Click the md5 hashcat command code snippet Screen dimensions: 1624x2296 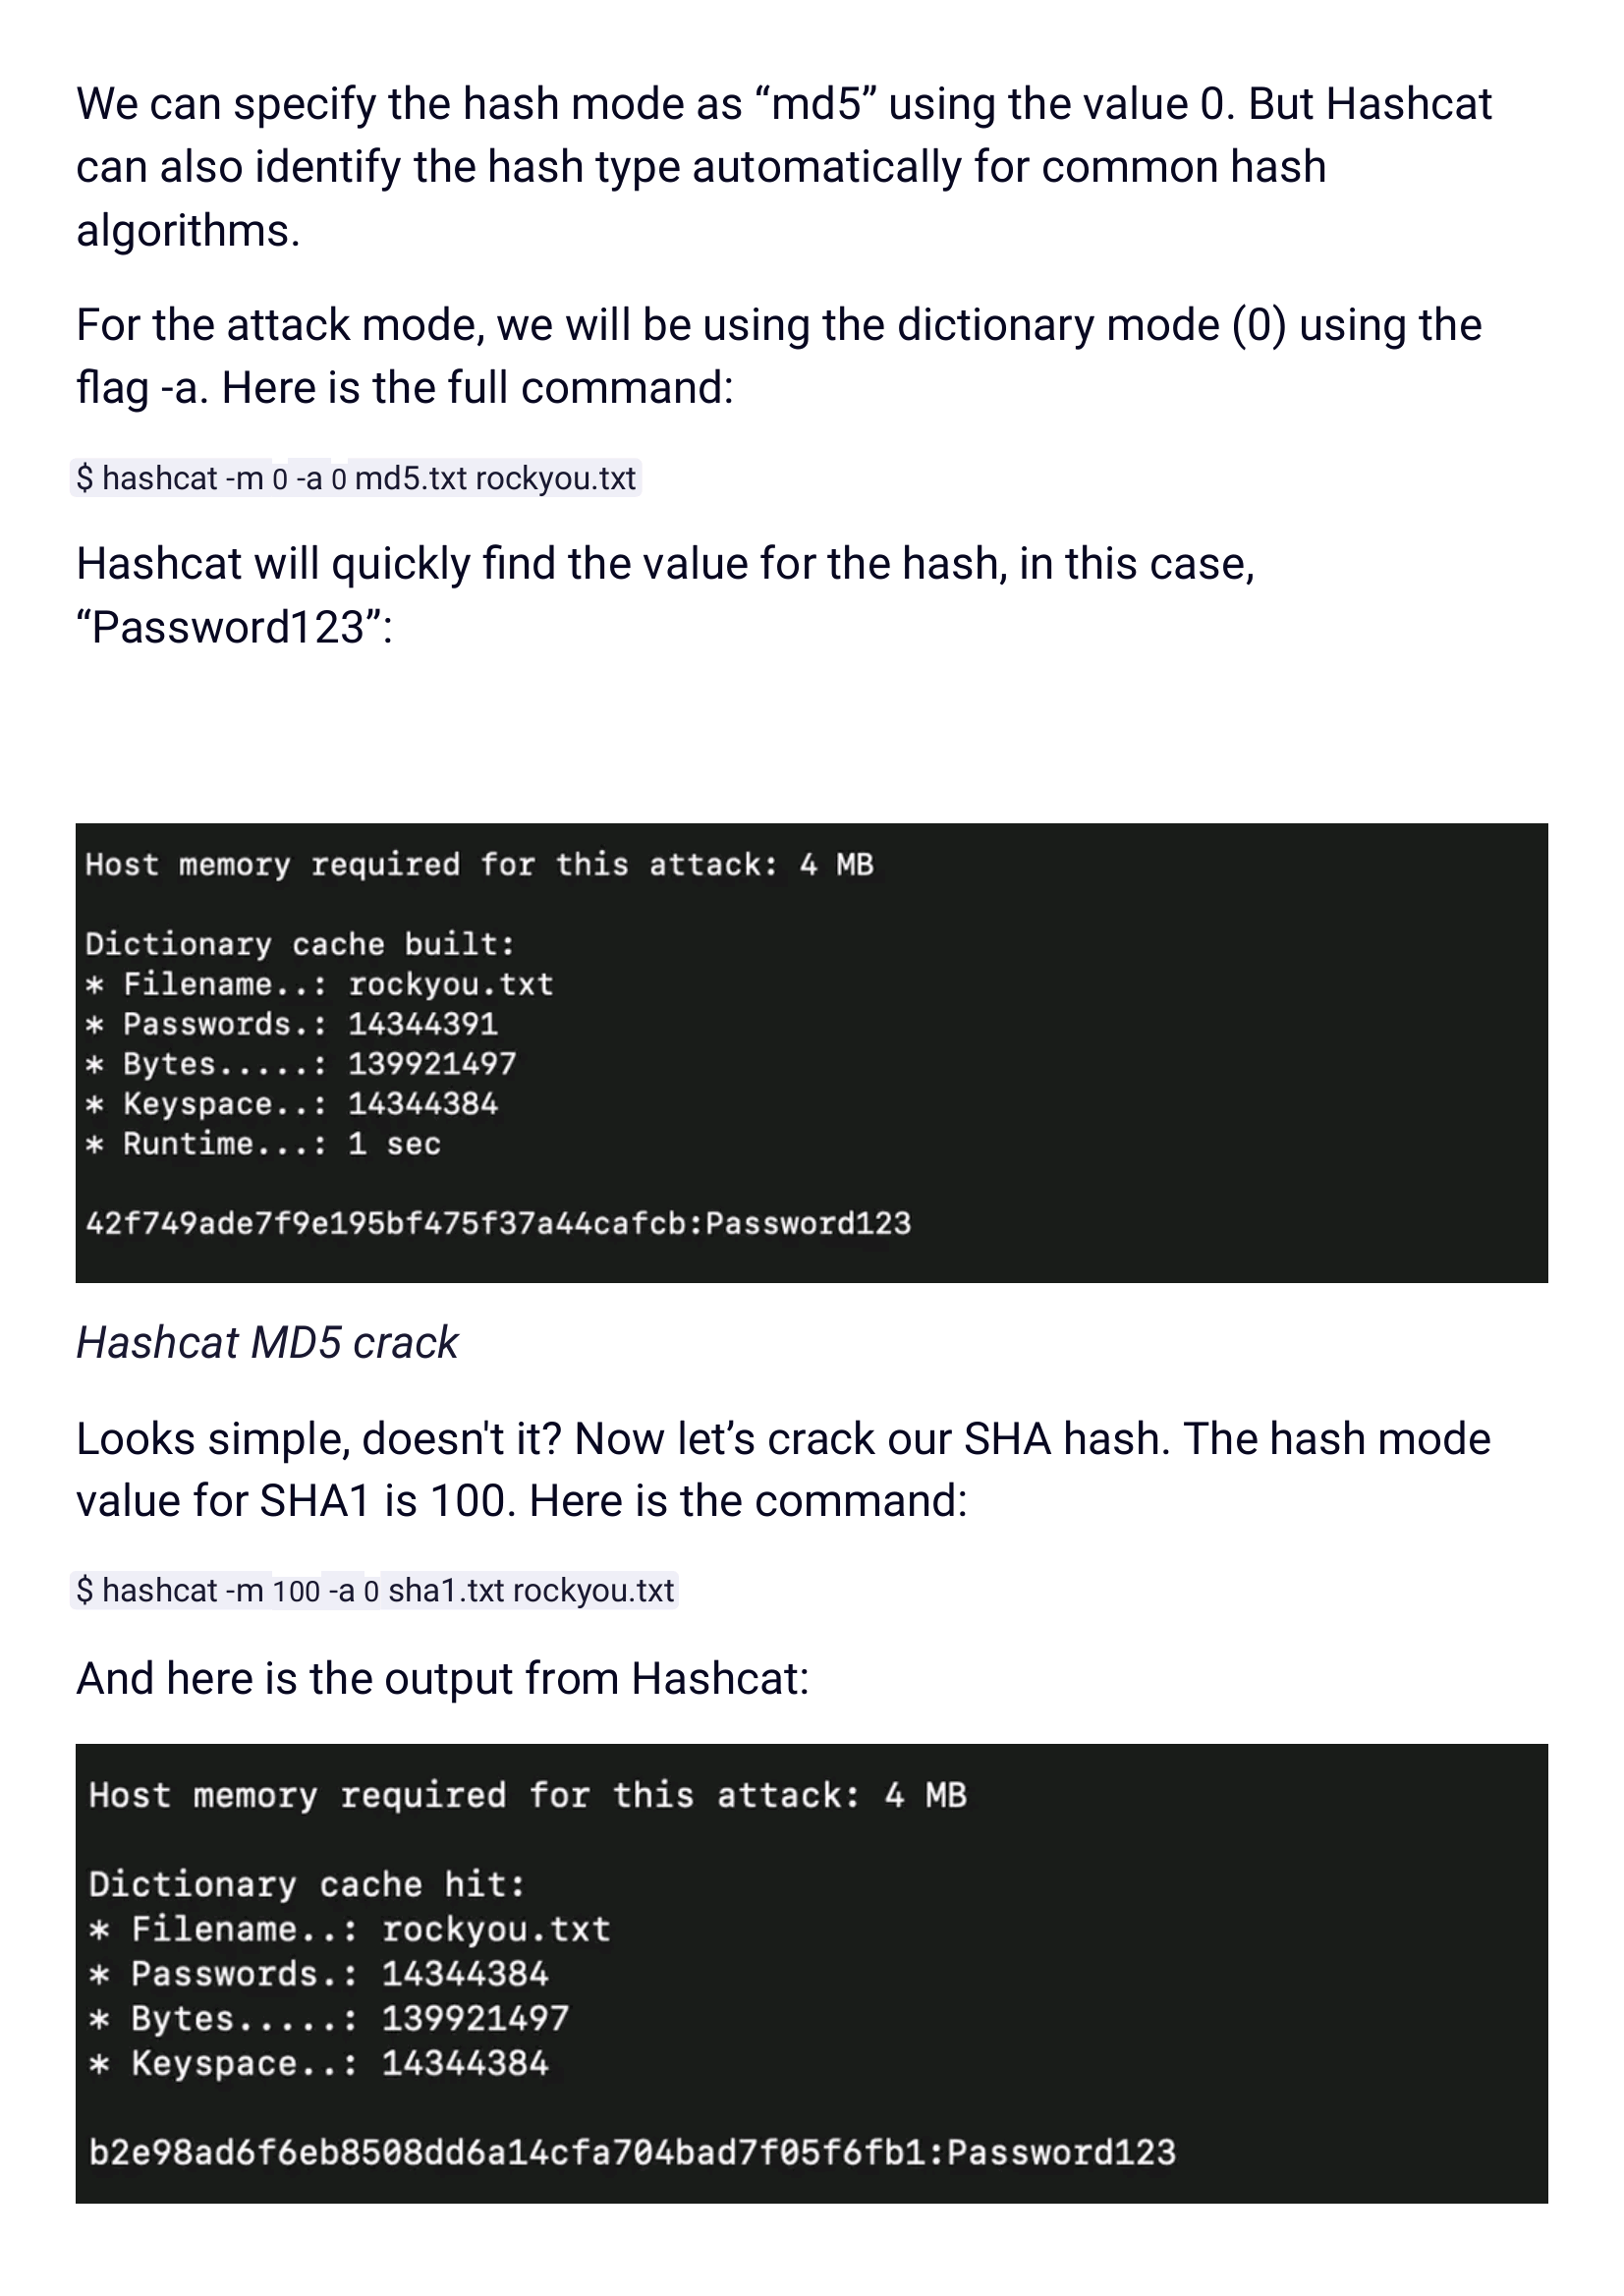(x=356, y=478)
